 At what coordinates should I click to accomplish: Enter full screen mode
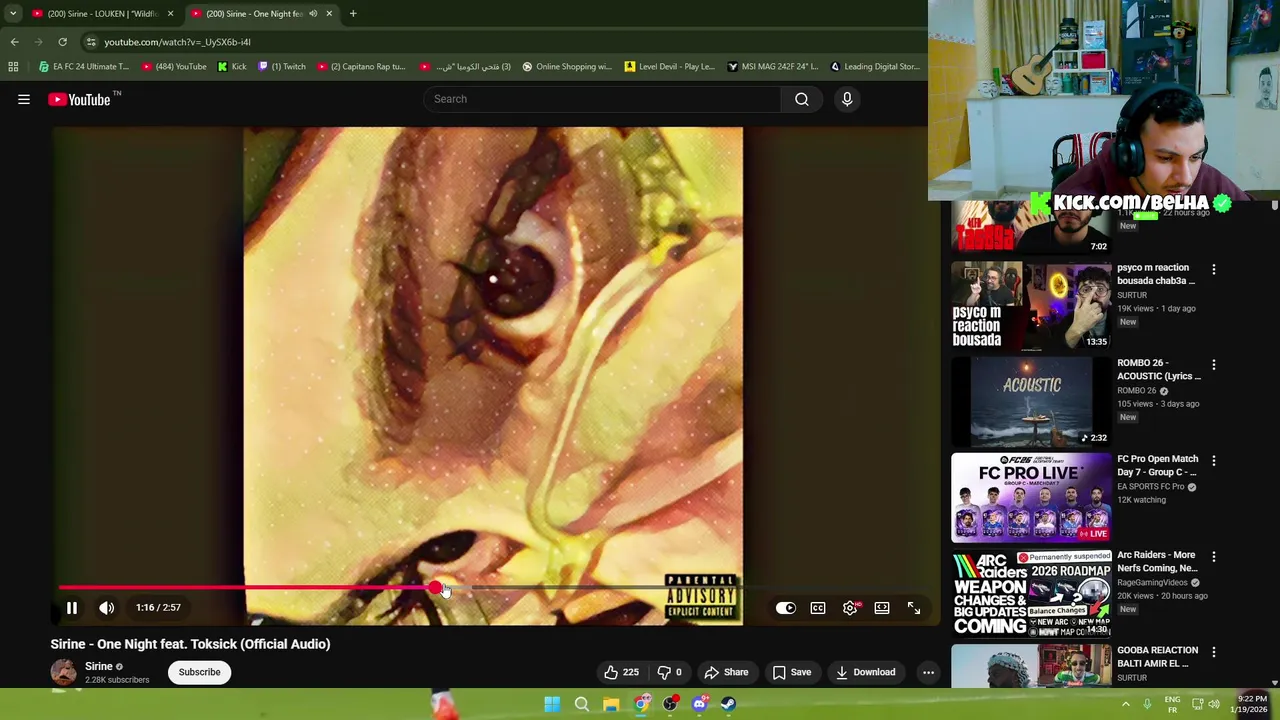point(914,608)
